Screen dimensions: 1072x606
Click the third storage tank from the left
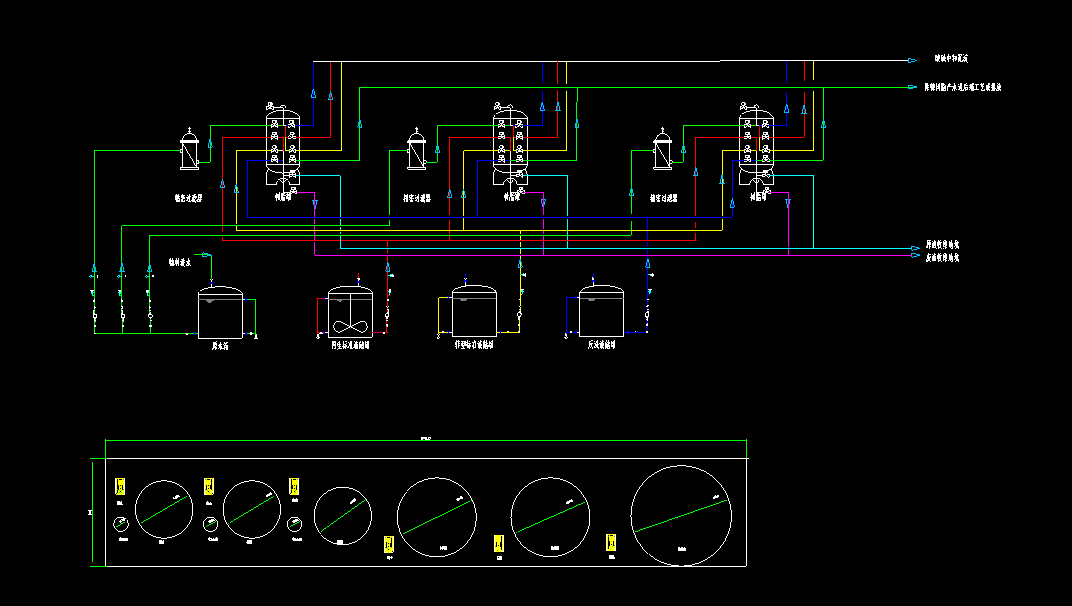pyautogui.click(x=473, y=313)
